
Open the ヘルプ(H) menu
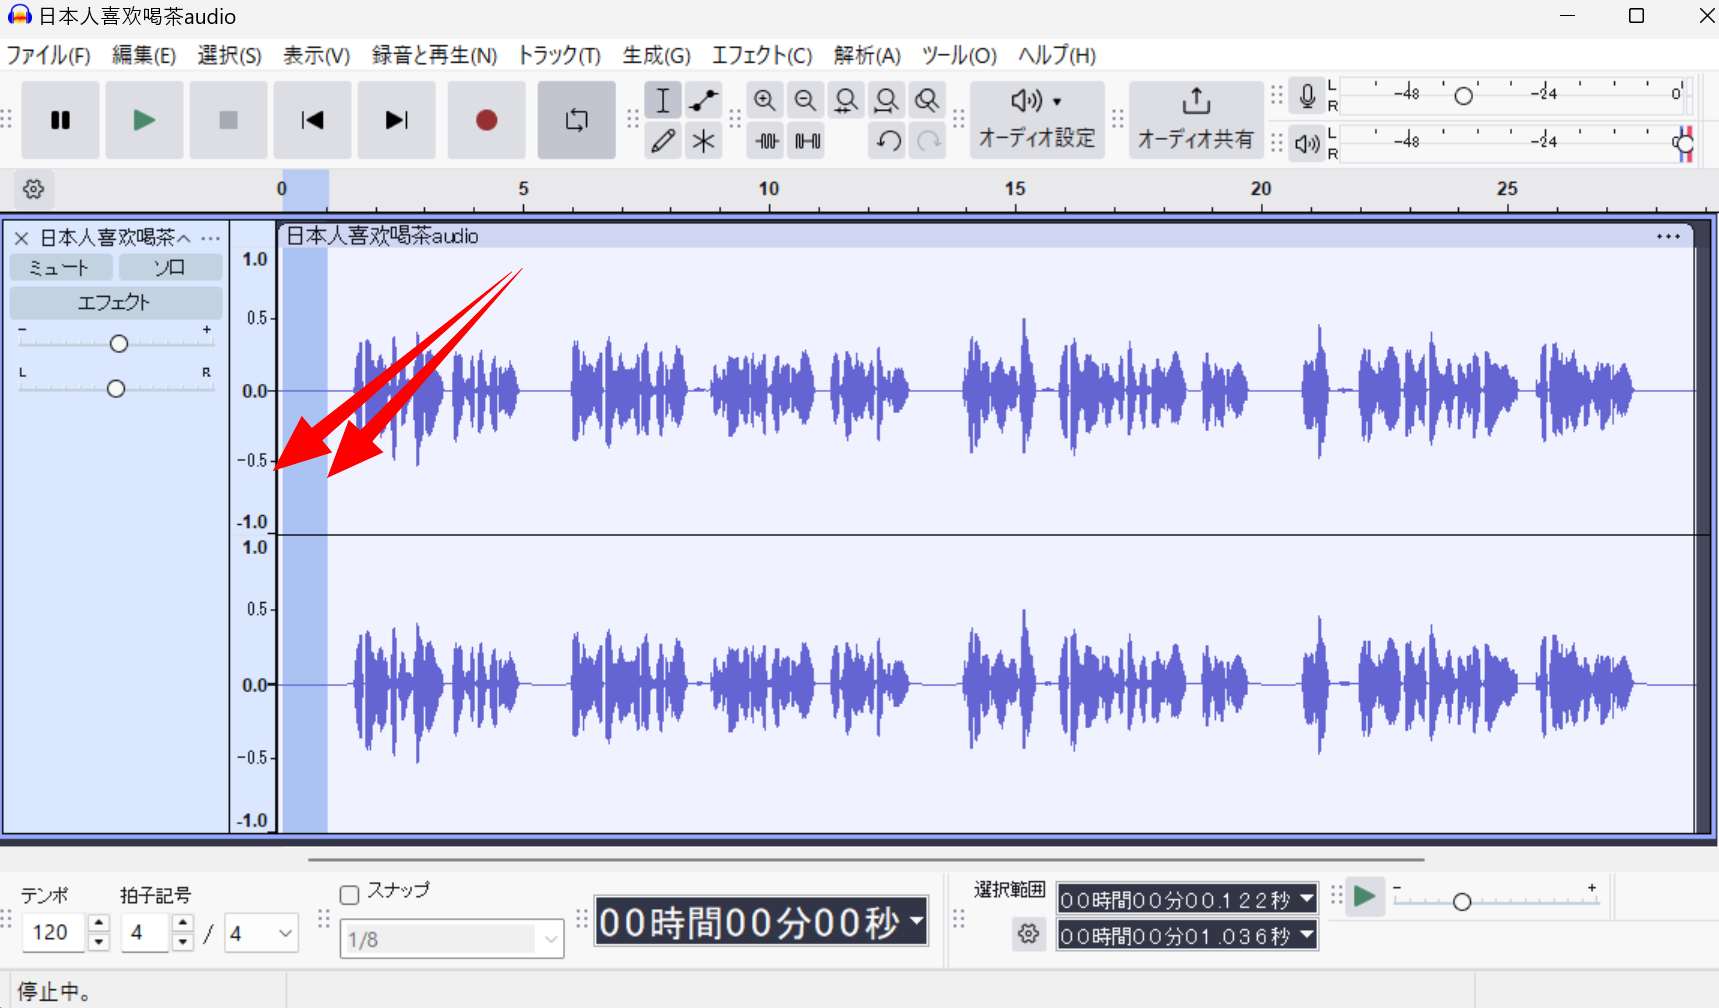coord(1057,56)
